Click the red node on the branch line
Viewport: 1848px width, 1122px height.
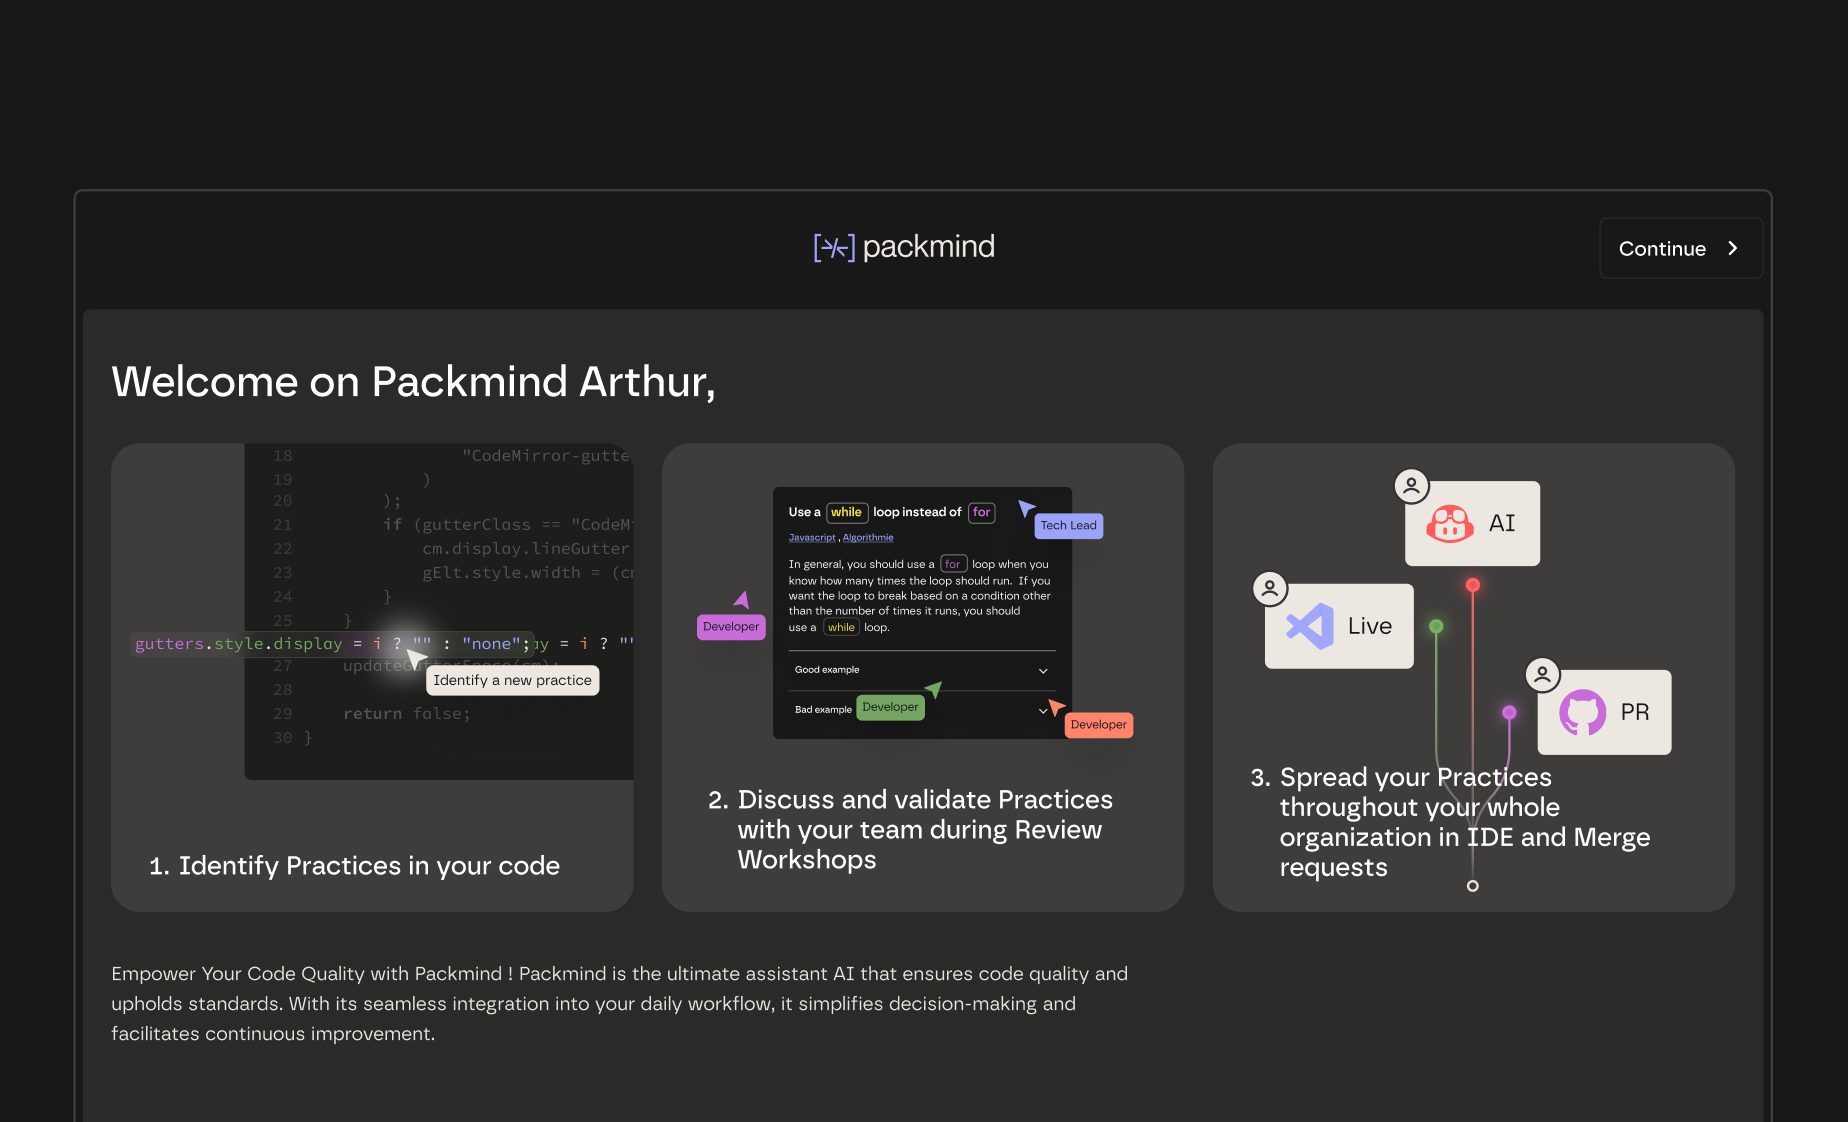point(1472,585)
